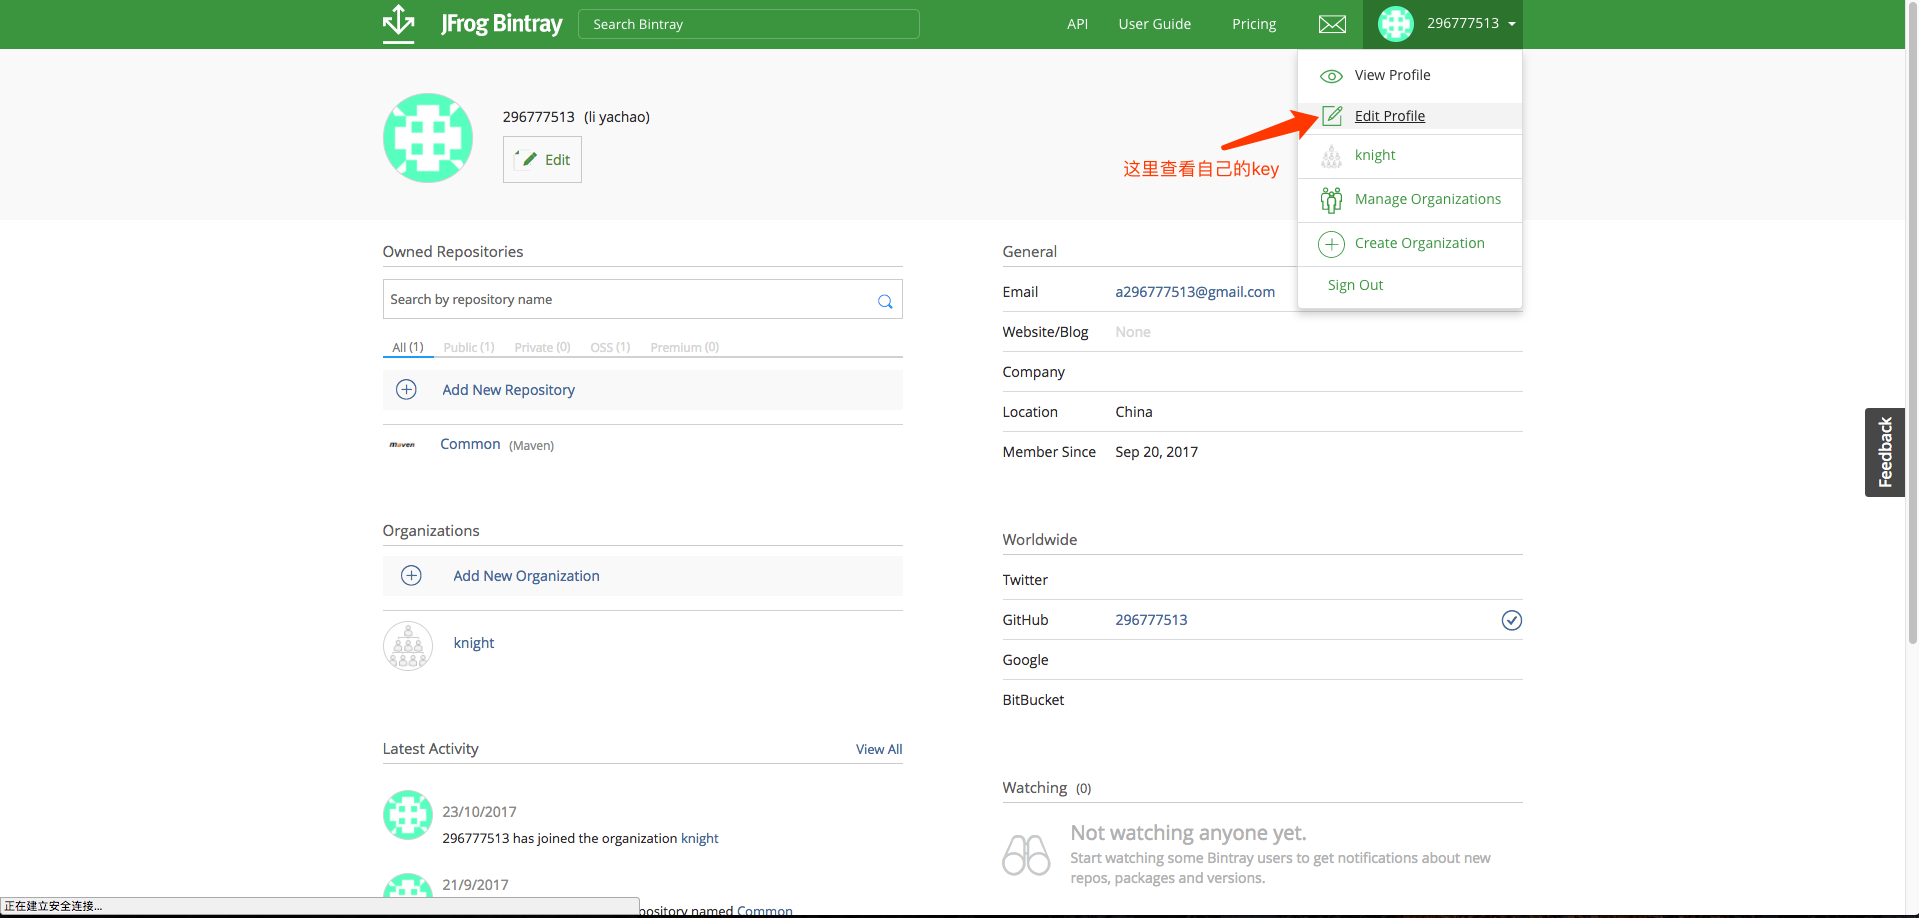Screen dimensions: 1919x918
Task: Click the Twitter row label
Action: click(1025, 580)
